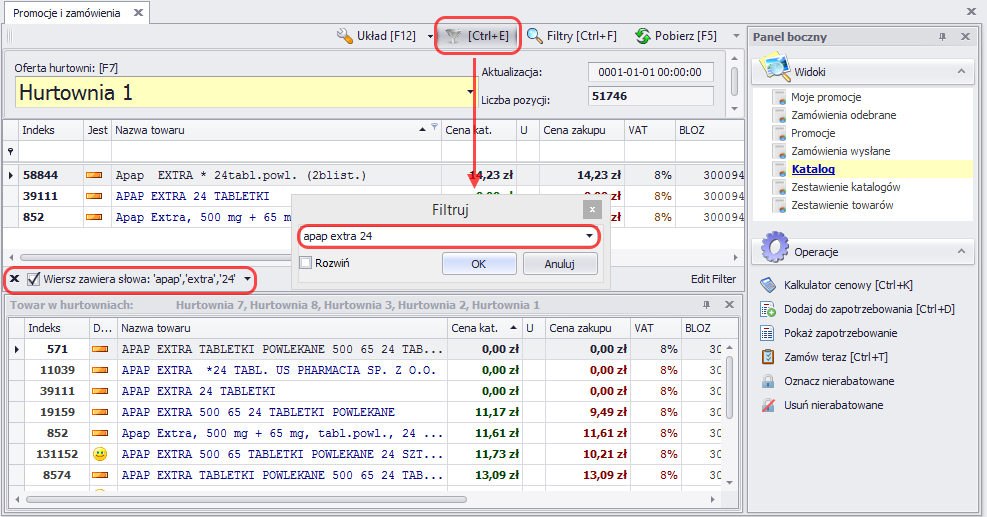This screenshot has height=517, width=987.
Task: Click the Edit Filter link
Action: tap(712, 279)
